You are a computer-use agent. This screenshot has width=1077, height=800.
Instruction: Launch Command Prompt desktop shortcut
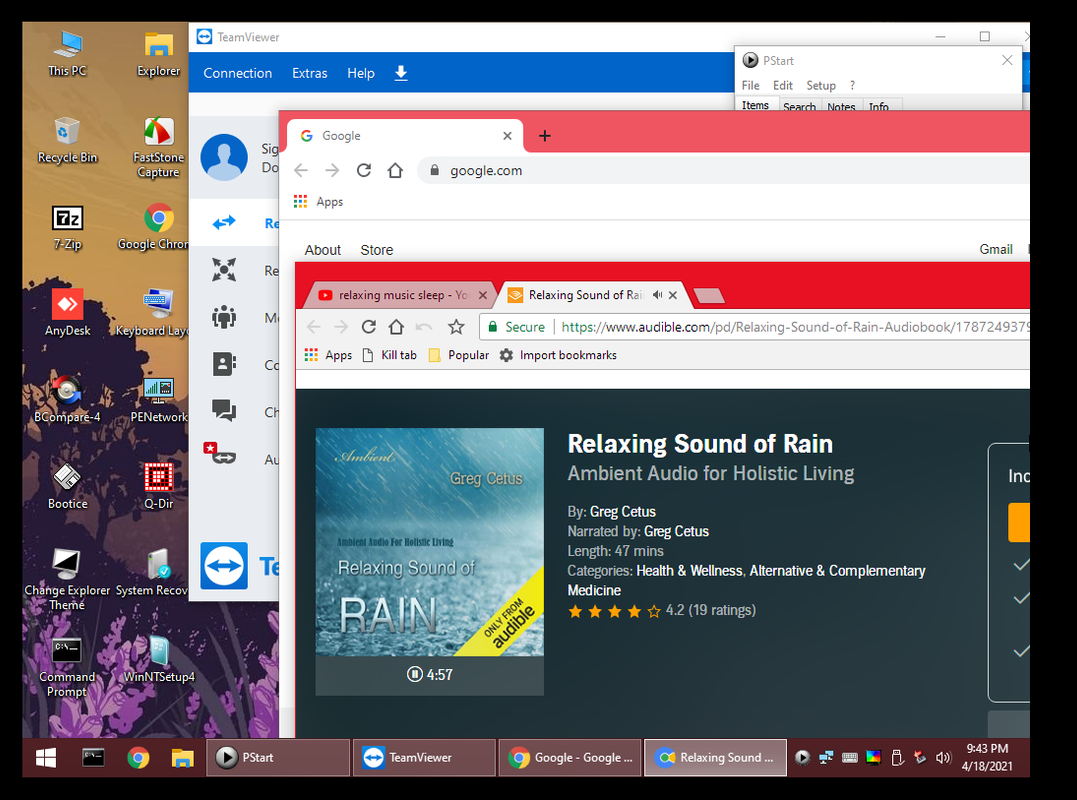[67, 667]
